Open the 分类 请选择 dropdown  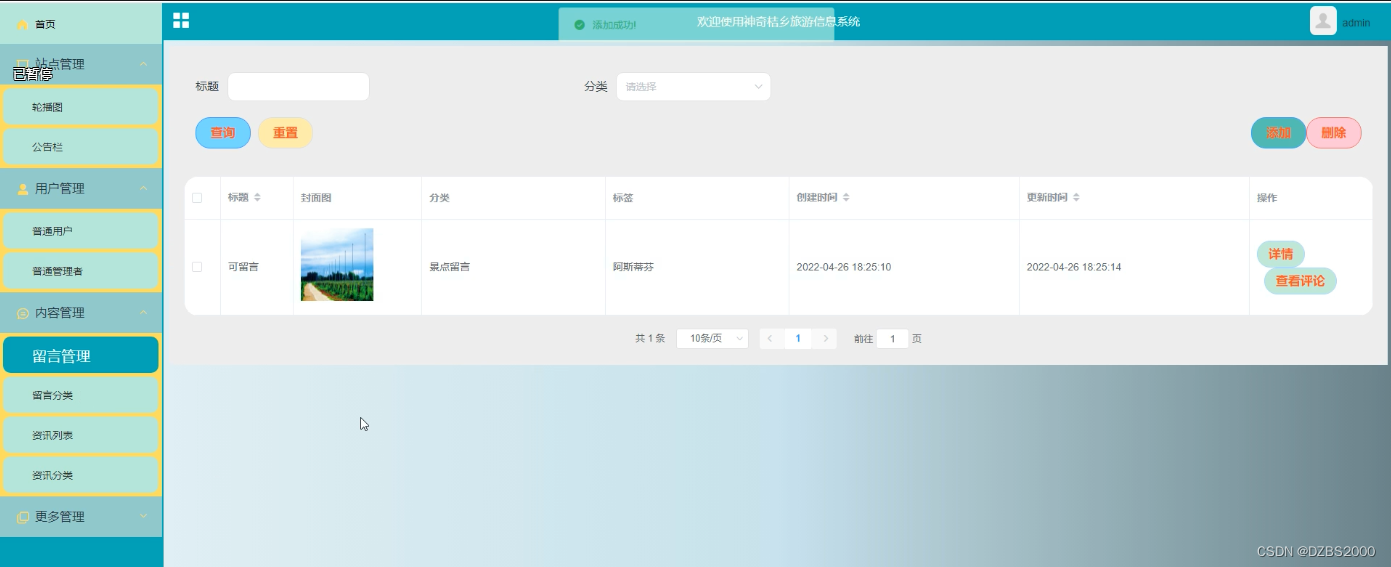693,87
